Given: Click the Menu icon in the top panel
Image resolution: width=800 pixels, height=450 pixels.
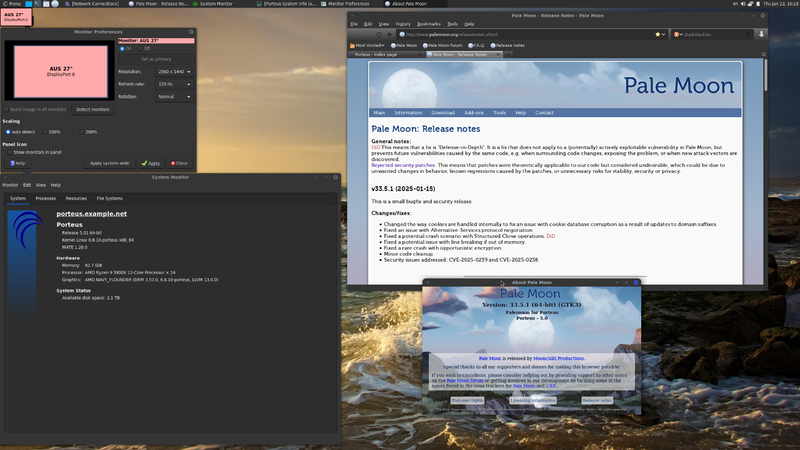Looking at the screenshot, I should click(x=13, y=4).
